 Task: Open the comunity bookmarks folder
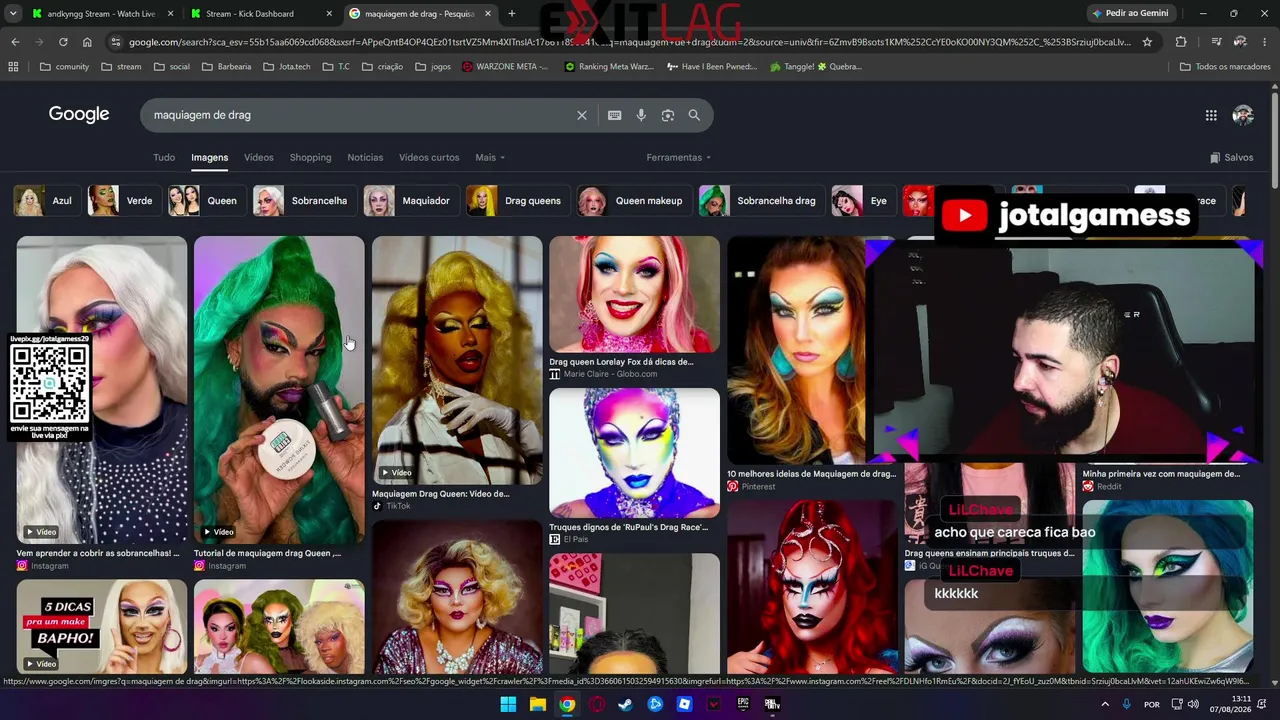coord(64,67)
